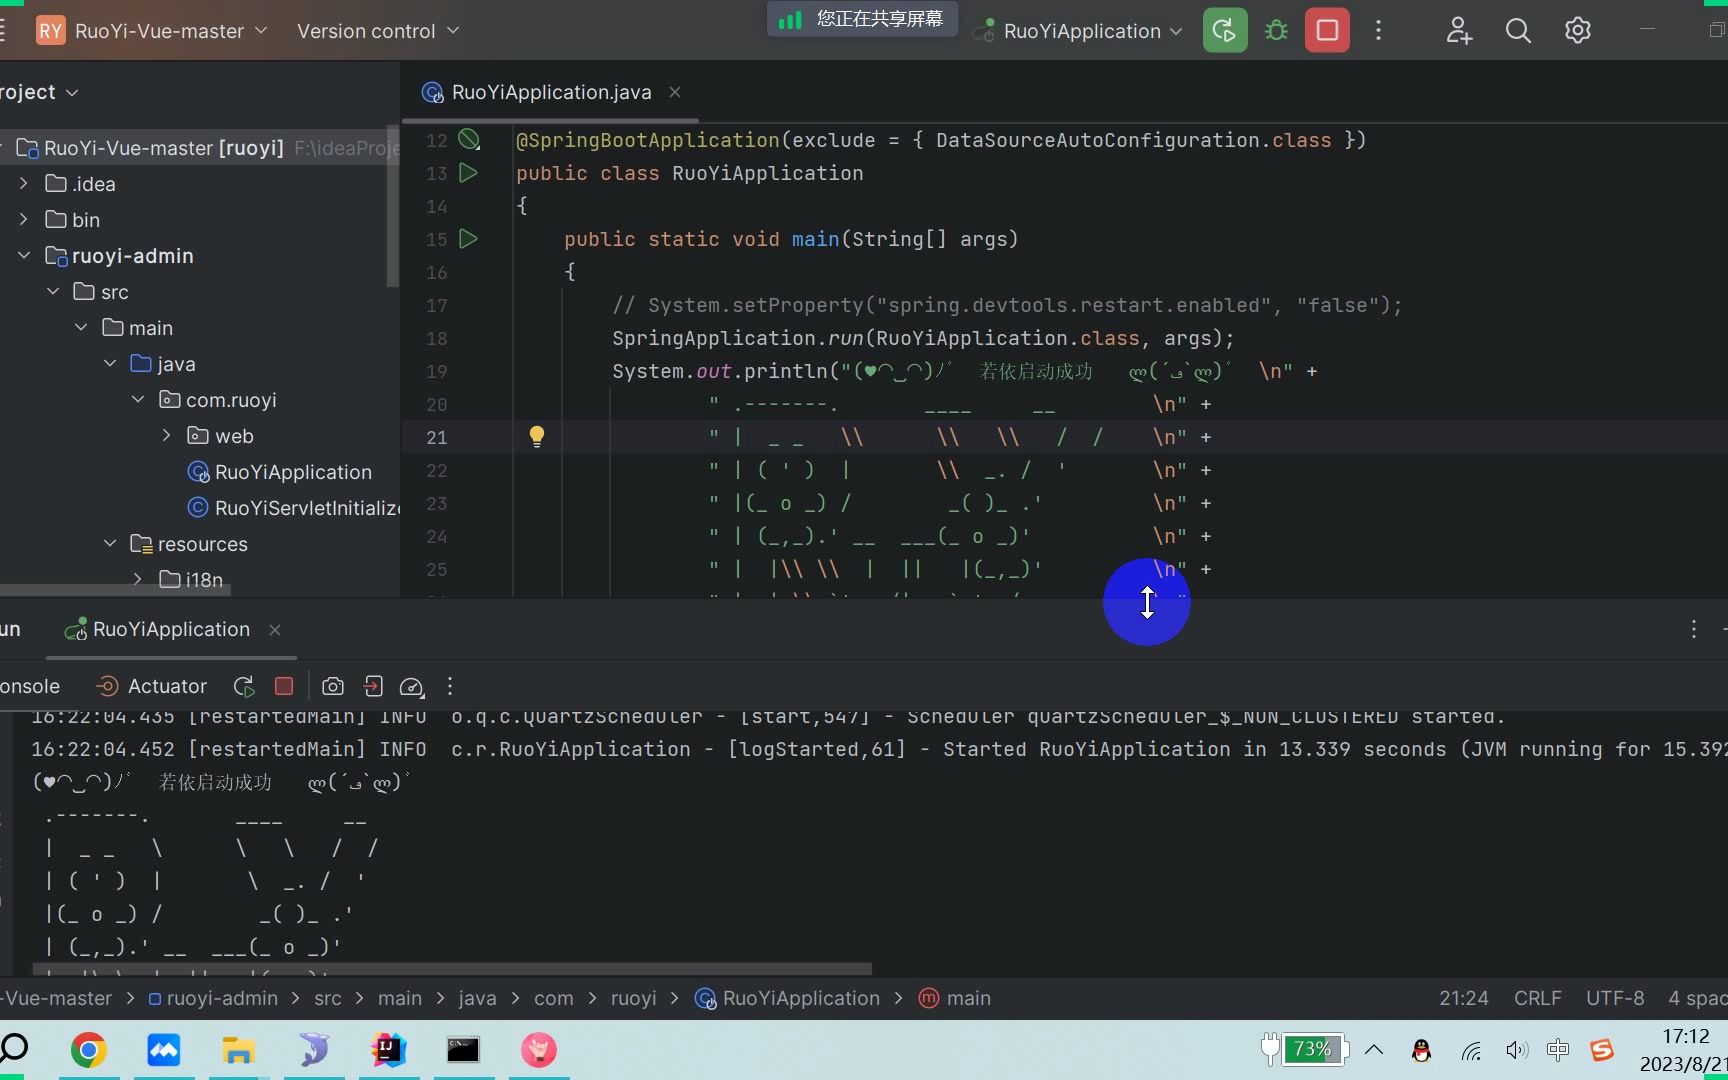Collapse the com.ruoyi package
Screen dimensions: 1728x1080
[138, 399]
